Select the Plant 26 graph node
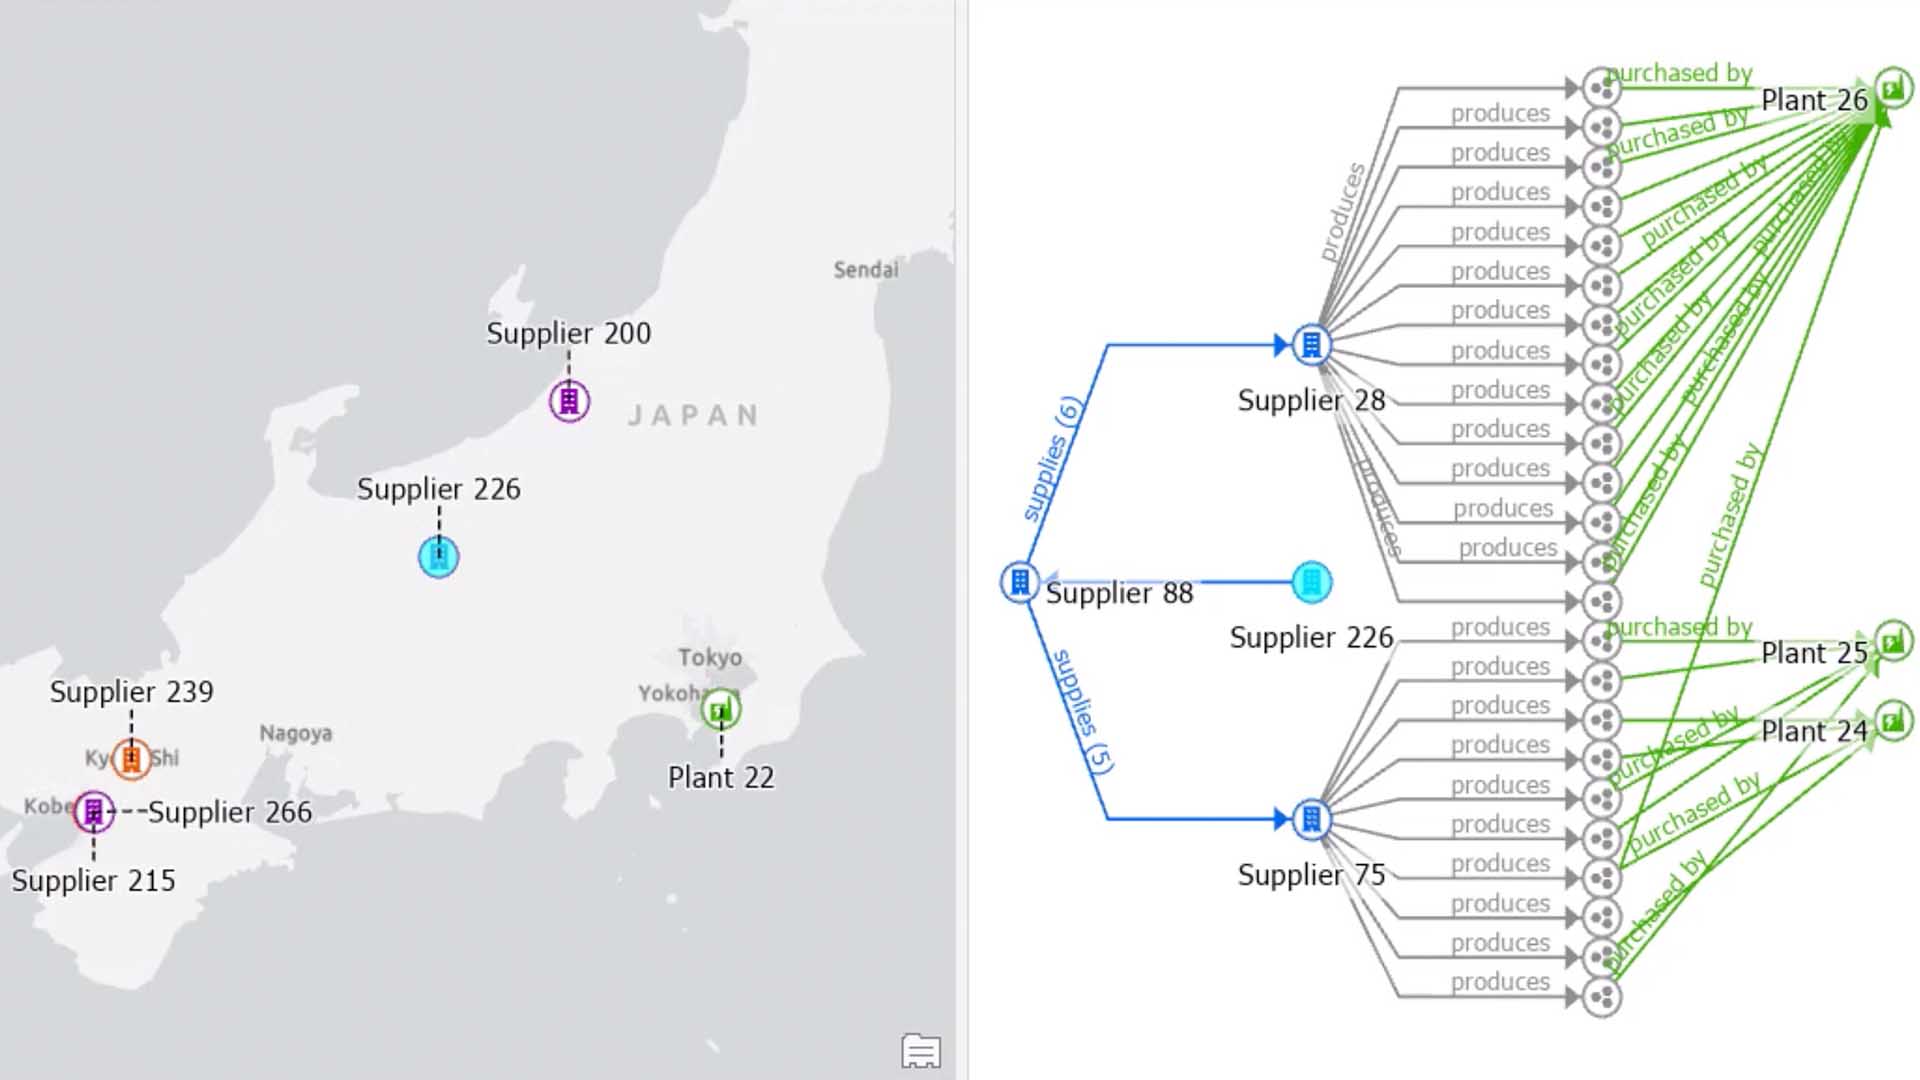The width and height of the screenshot is (1920, 1080). pyautogui.click(x=1892, y=89)
